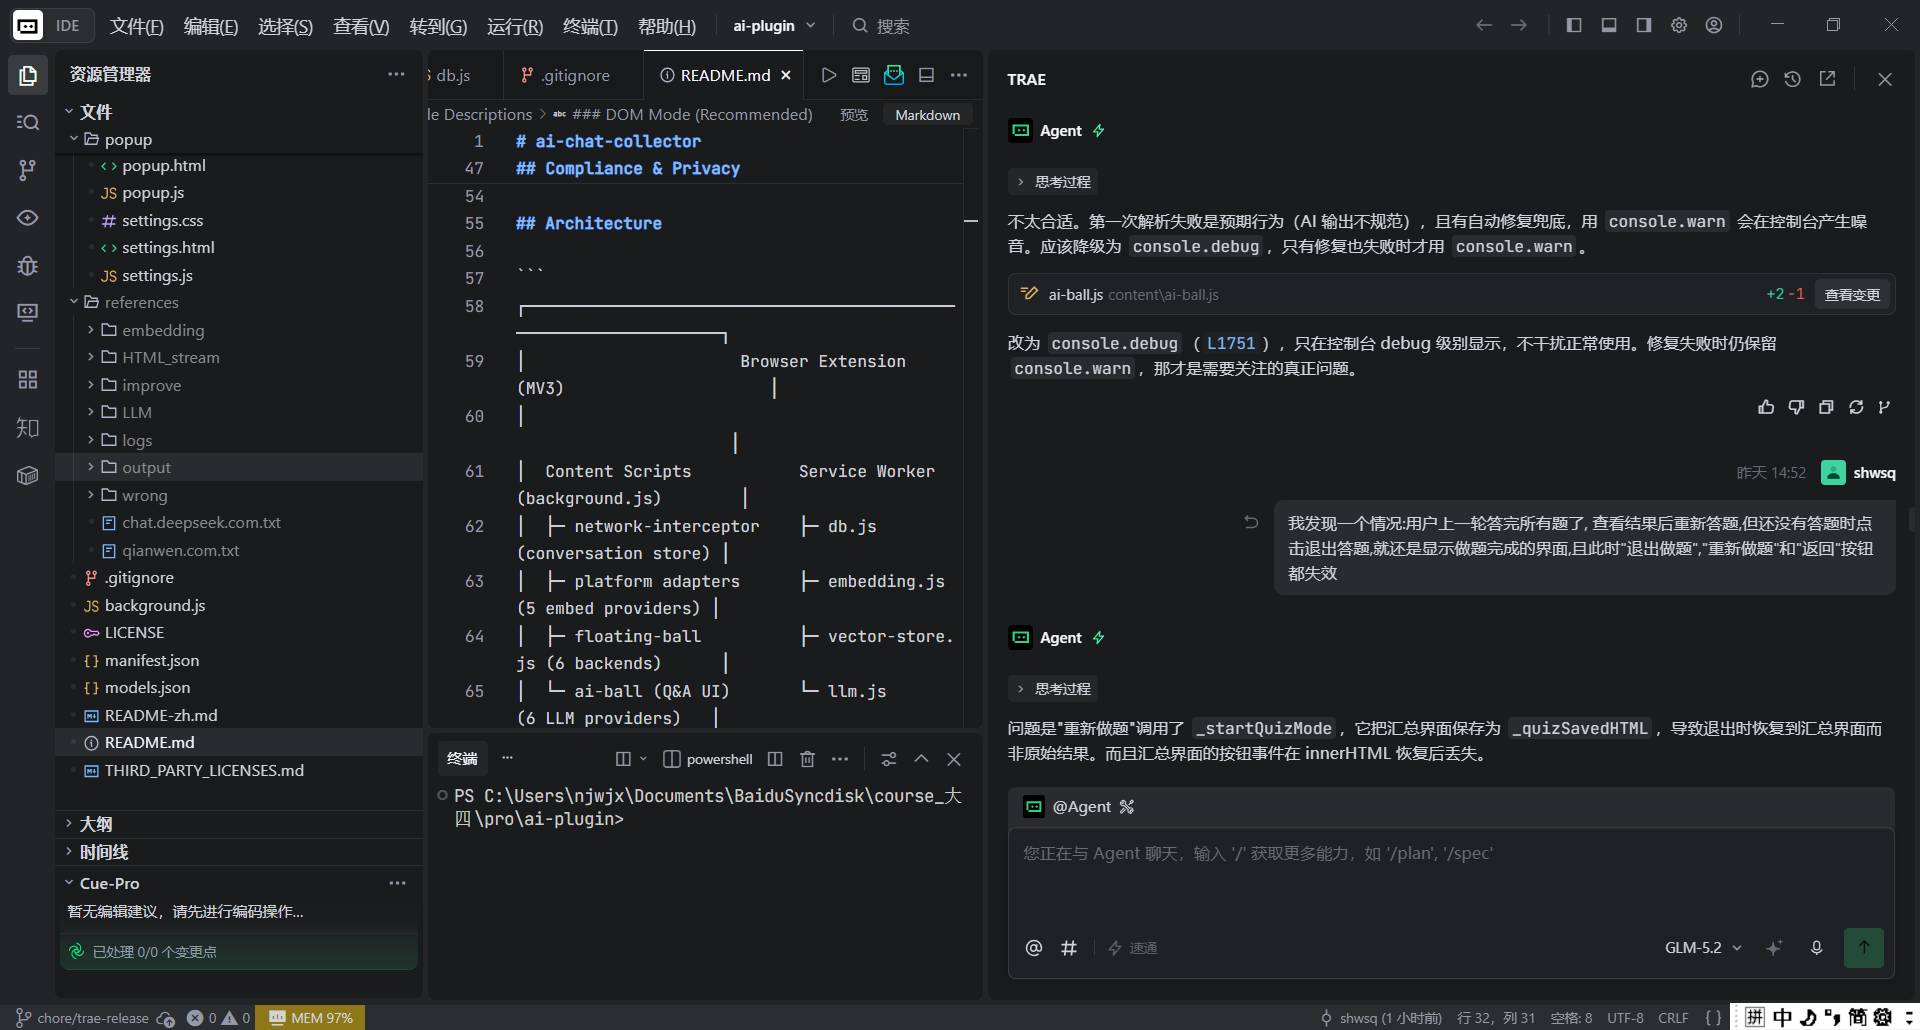This screenshot has width=1920, height=1030.
Task: Regenerate the agent reply with refresh icon
Action: pos(1856,407)
